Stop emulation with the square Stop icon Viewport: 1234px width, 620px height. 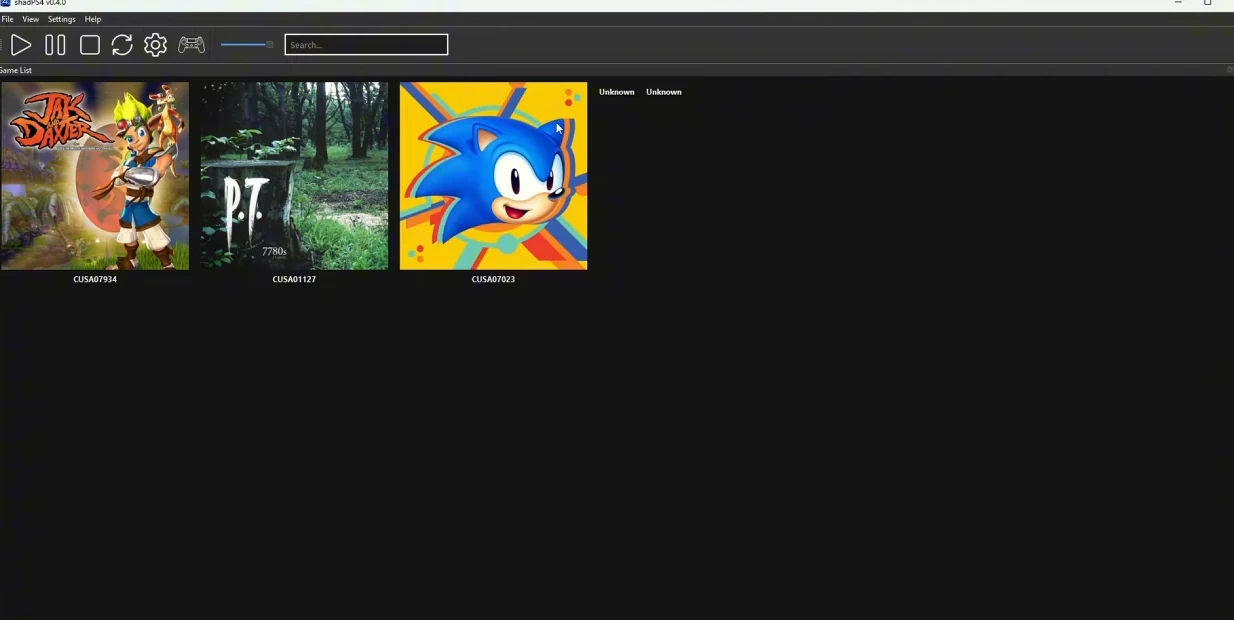point(89,45)
